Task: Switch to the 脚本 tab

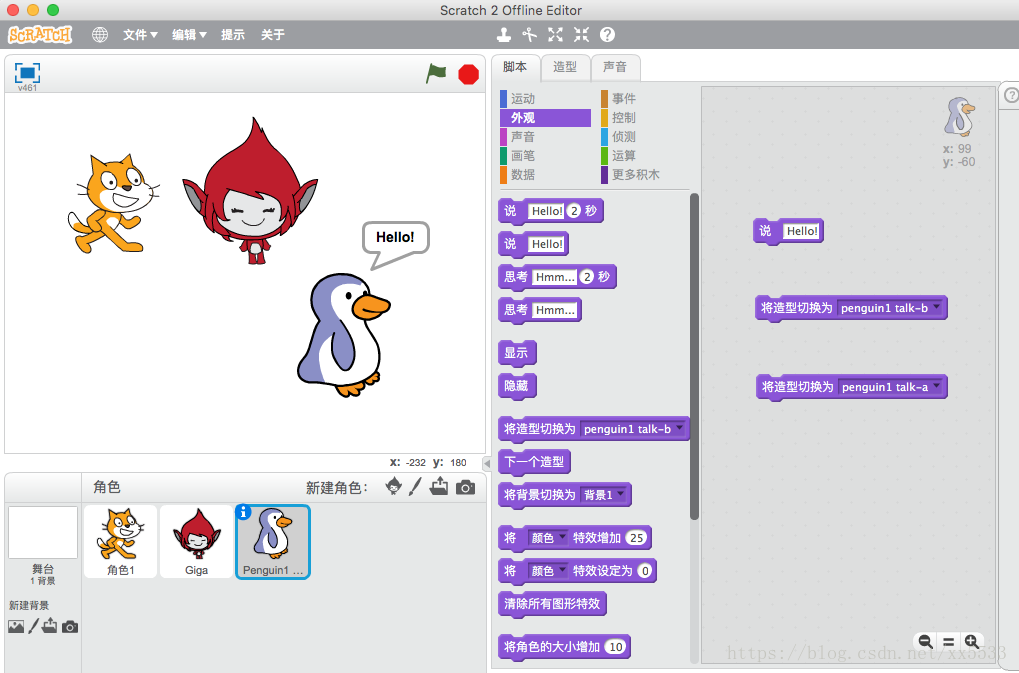Action: tap(515, 67)
